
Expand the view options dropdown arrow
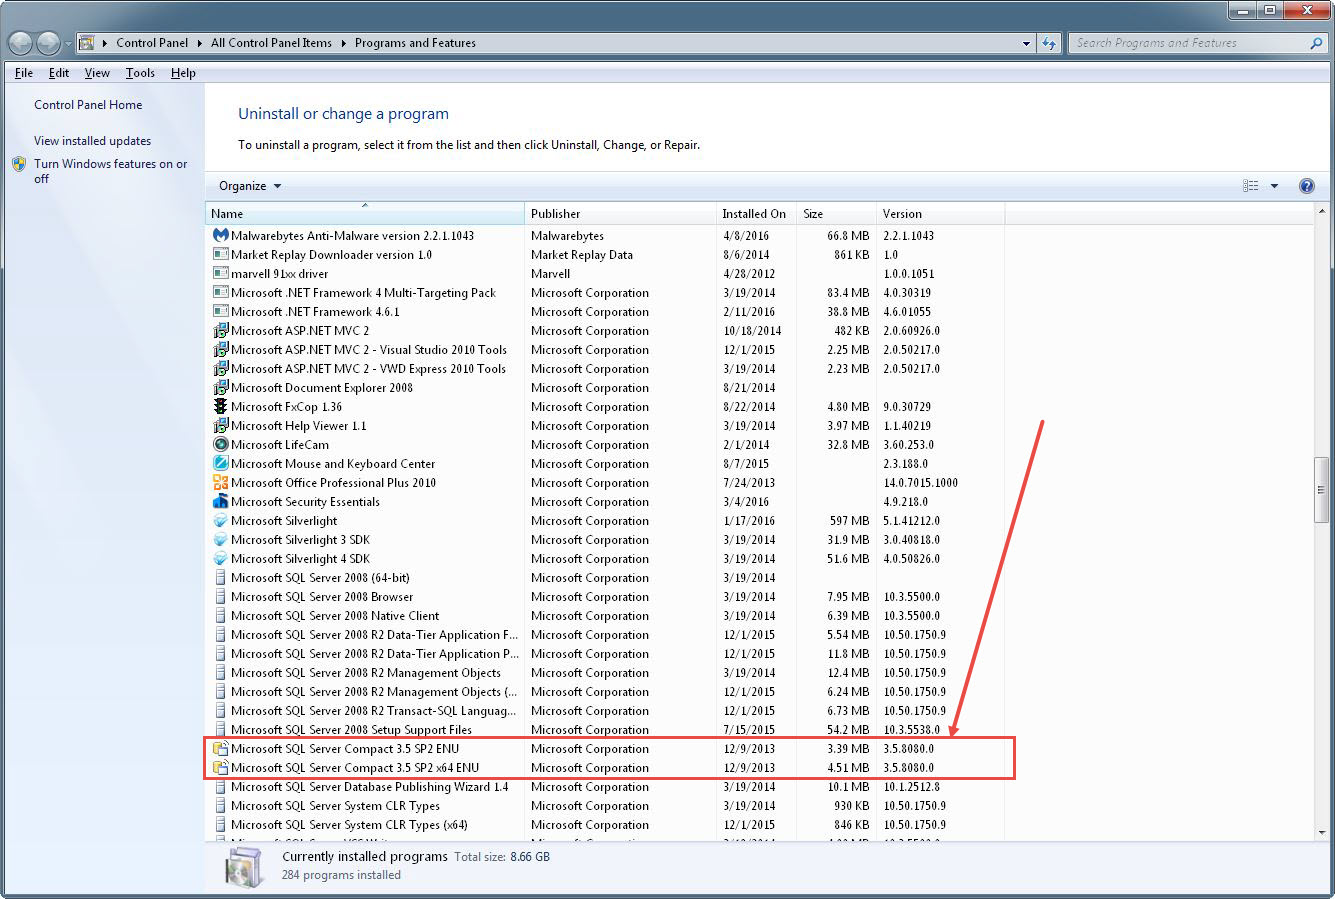[1274, 186]
